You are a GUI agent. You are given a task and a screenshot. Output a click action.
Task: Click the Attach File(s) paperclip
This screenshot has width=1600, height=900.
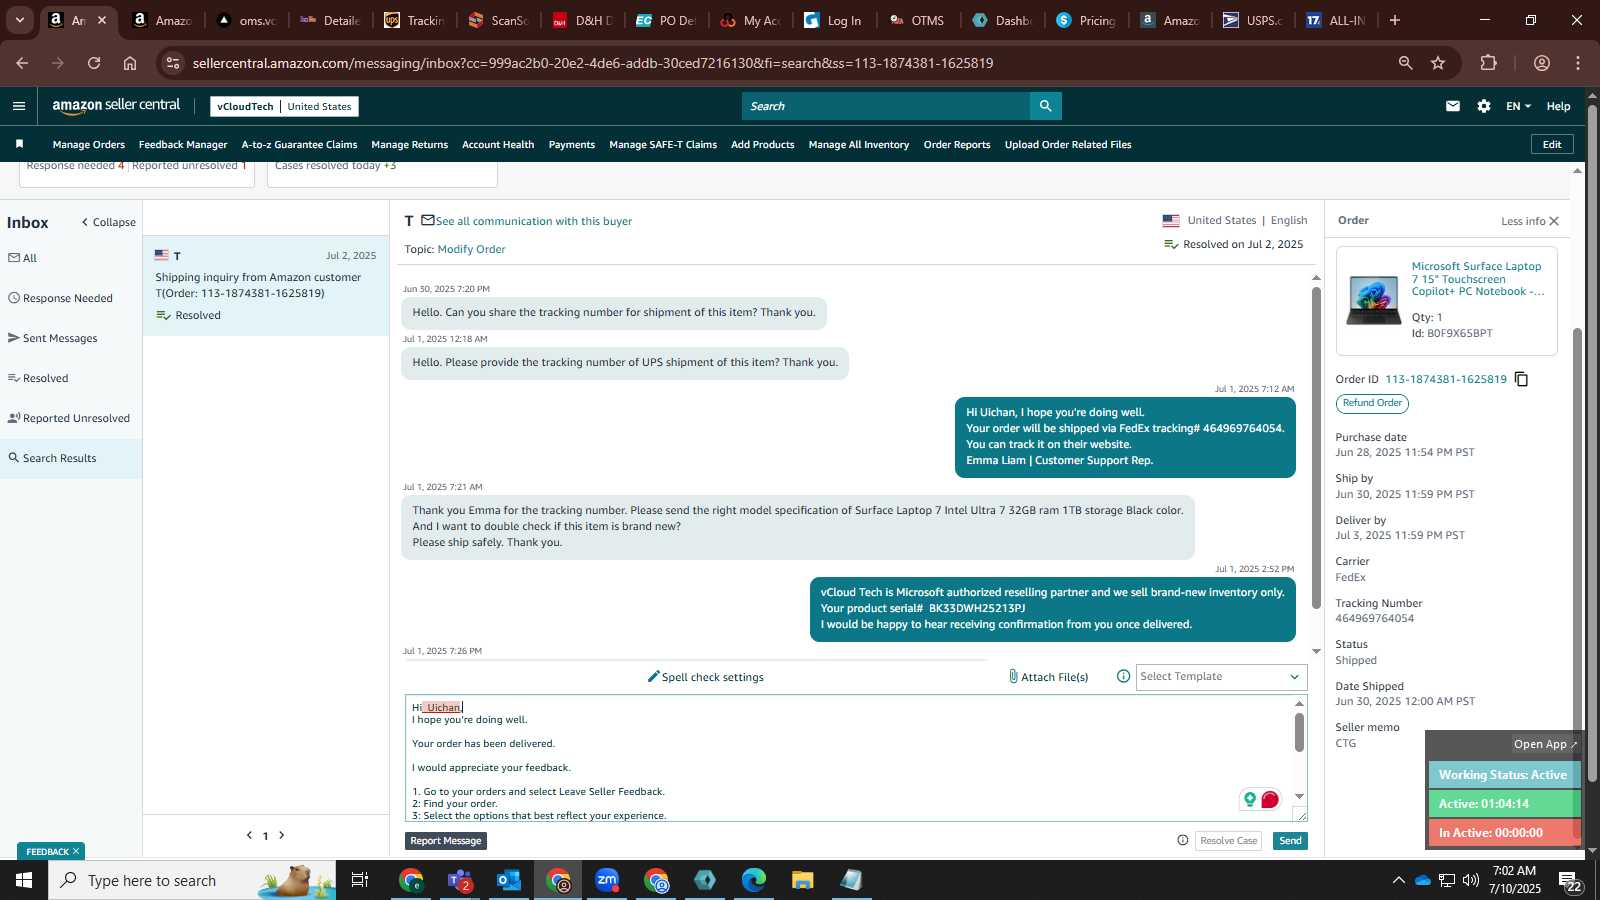[x=1013, y=677]
